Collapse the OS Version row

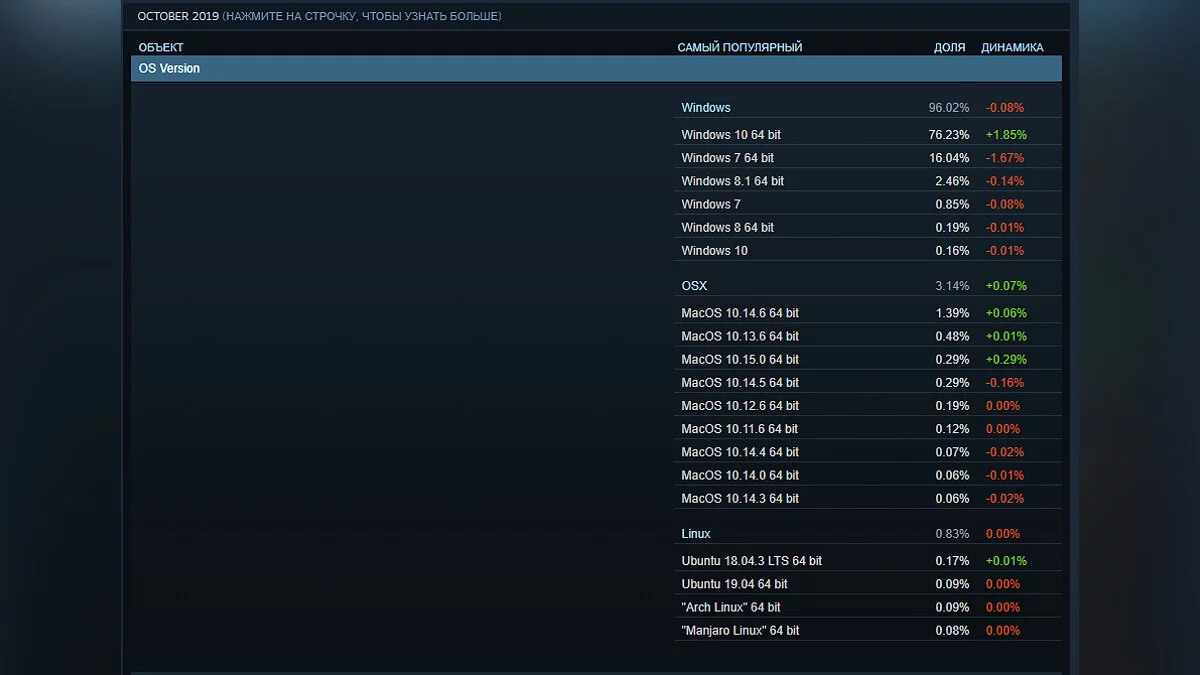[x=596, y=68]
